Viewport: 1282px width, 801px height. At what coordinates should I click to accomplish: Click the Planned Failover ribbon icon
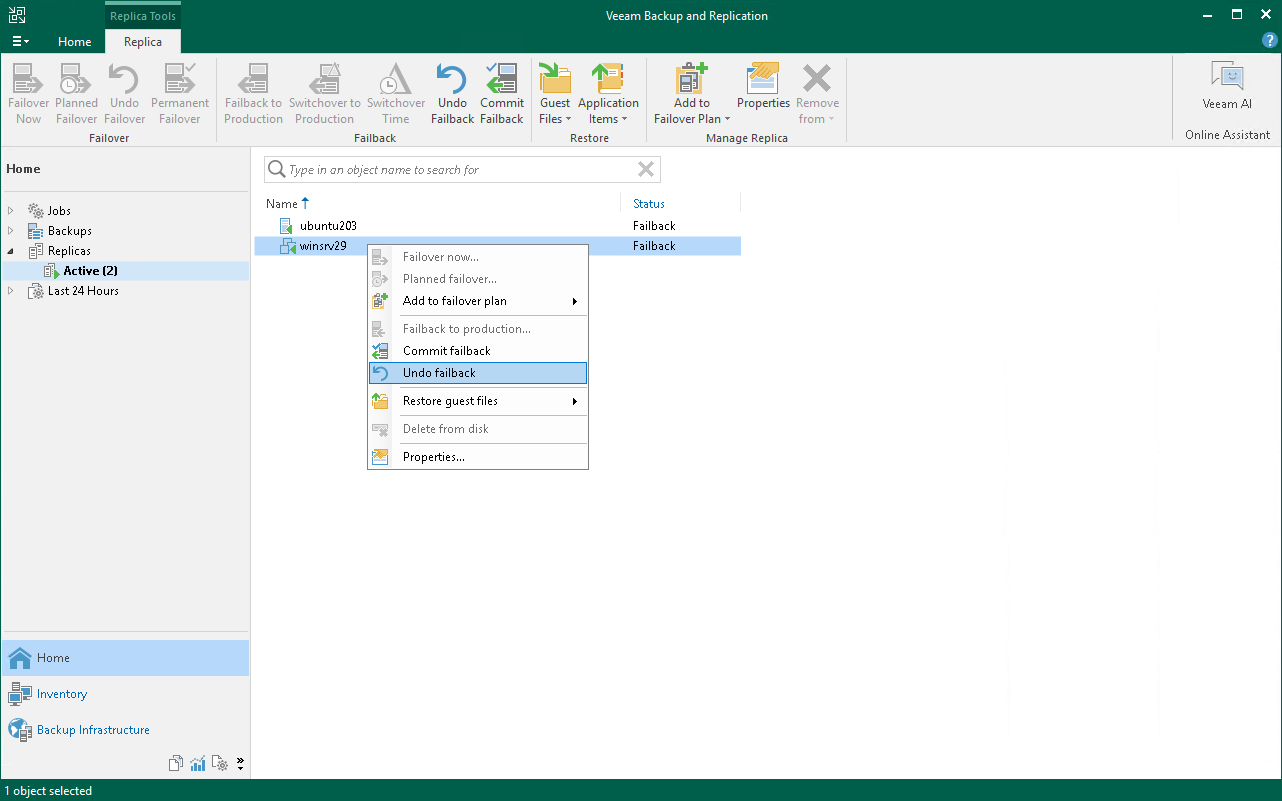coord(77,94)
